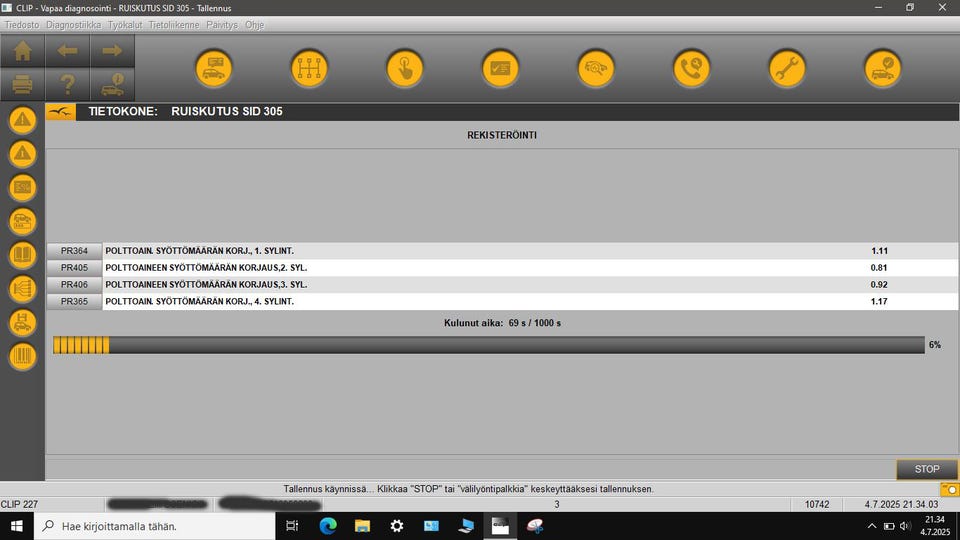Click the value 0.92
The height and width of the screenshot is (540, 960).
879,285
